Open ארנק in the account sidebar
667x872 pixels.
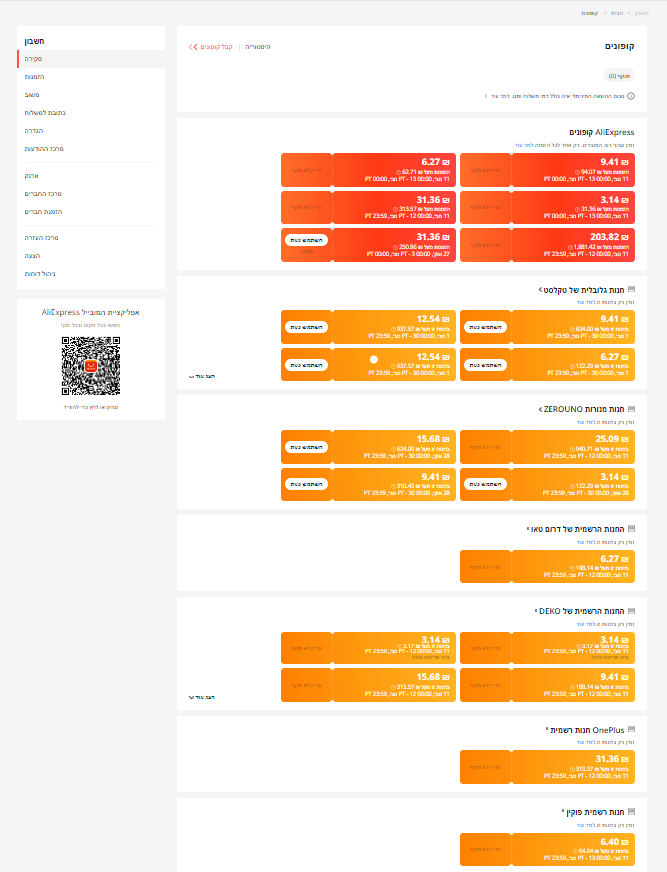point(32,176)
